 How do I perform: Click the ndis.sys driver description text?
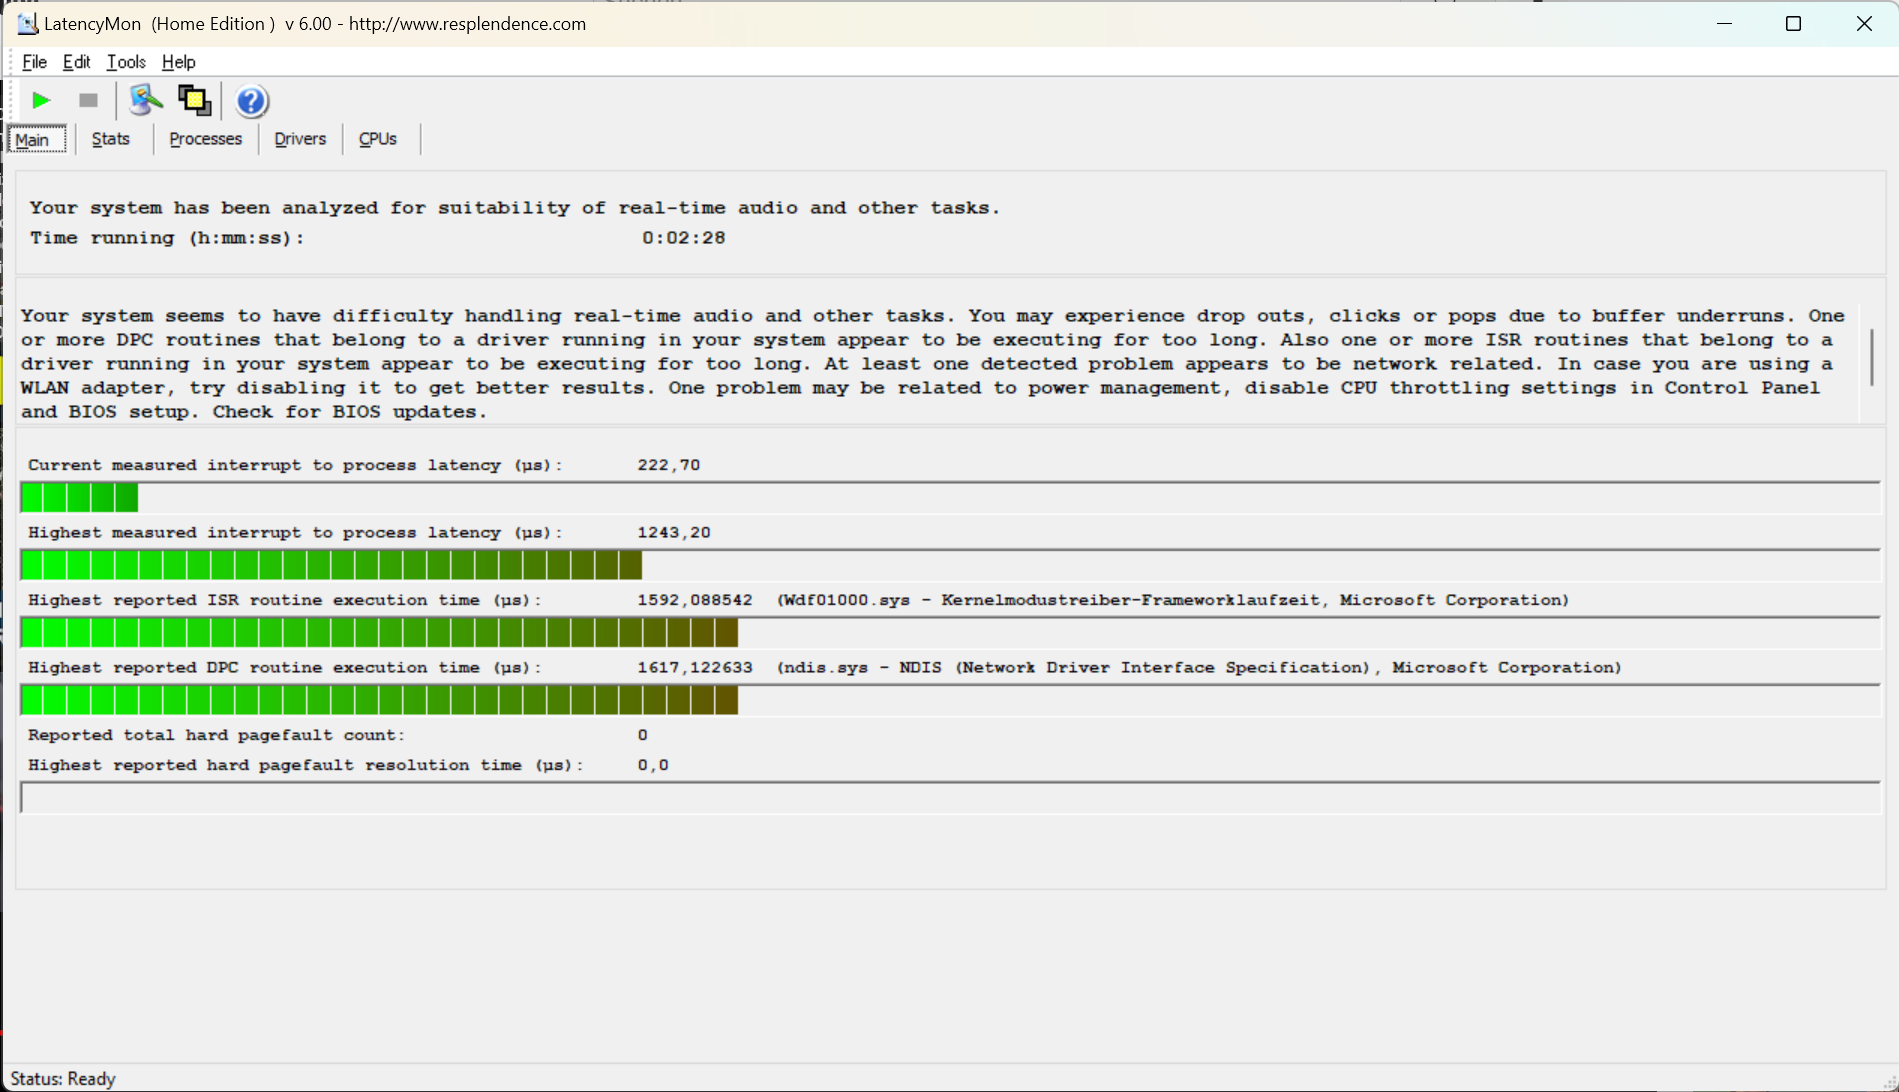(1199, 668)
